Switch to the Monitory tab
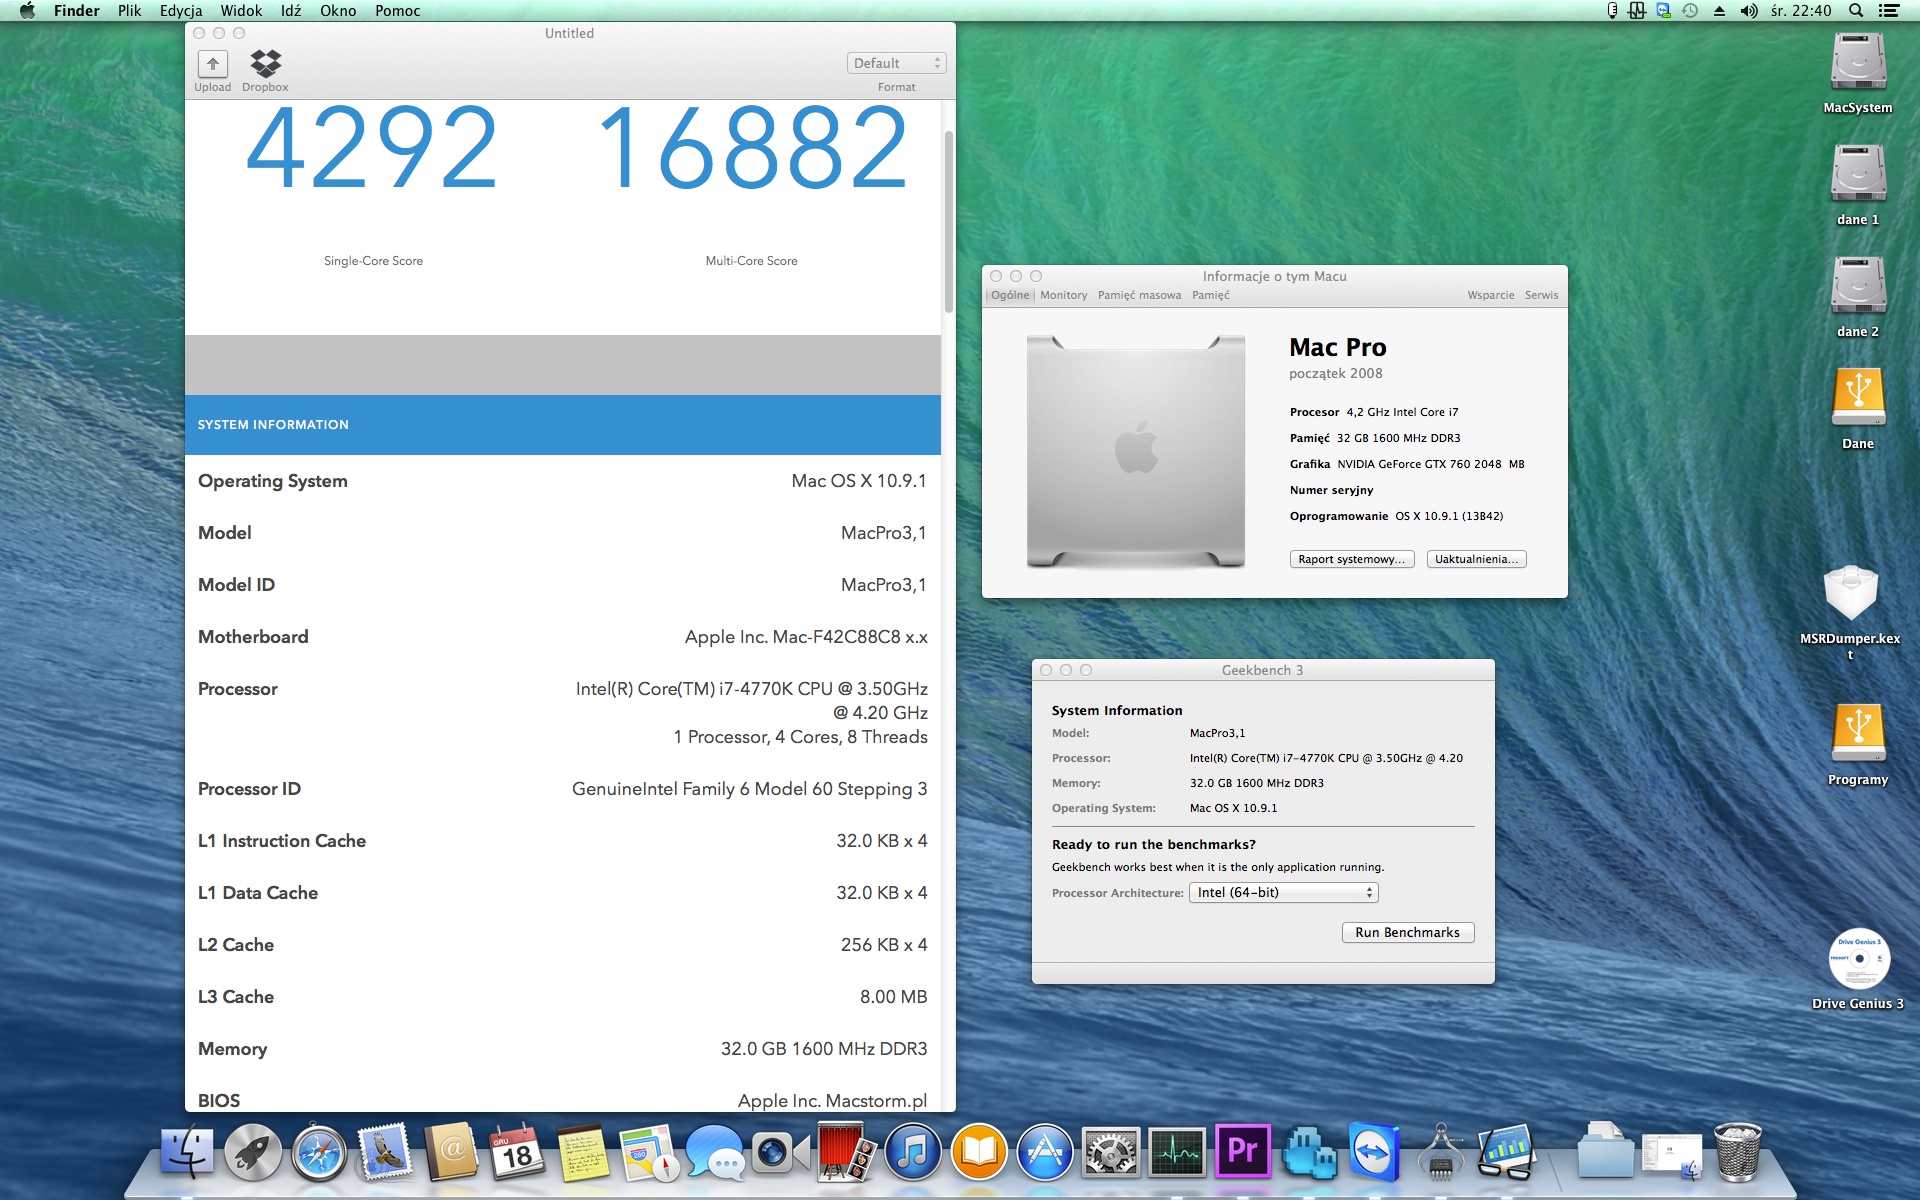Viewport: 1920px width, 1200px height. pos(1063,295)
